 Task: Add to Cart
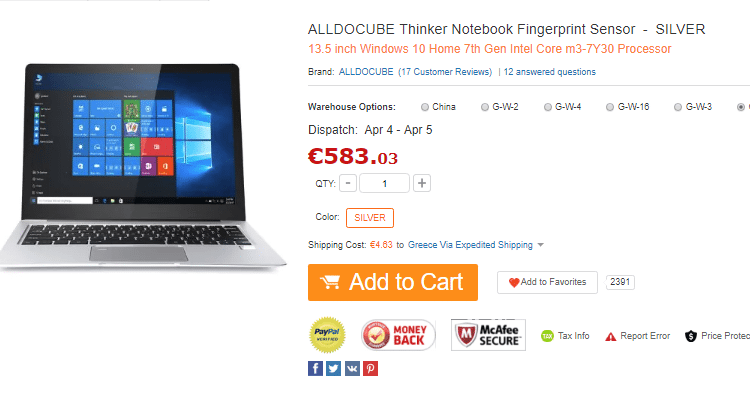coord(393,282)
